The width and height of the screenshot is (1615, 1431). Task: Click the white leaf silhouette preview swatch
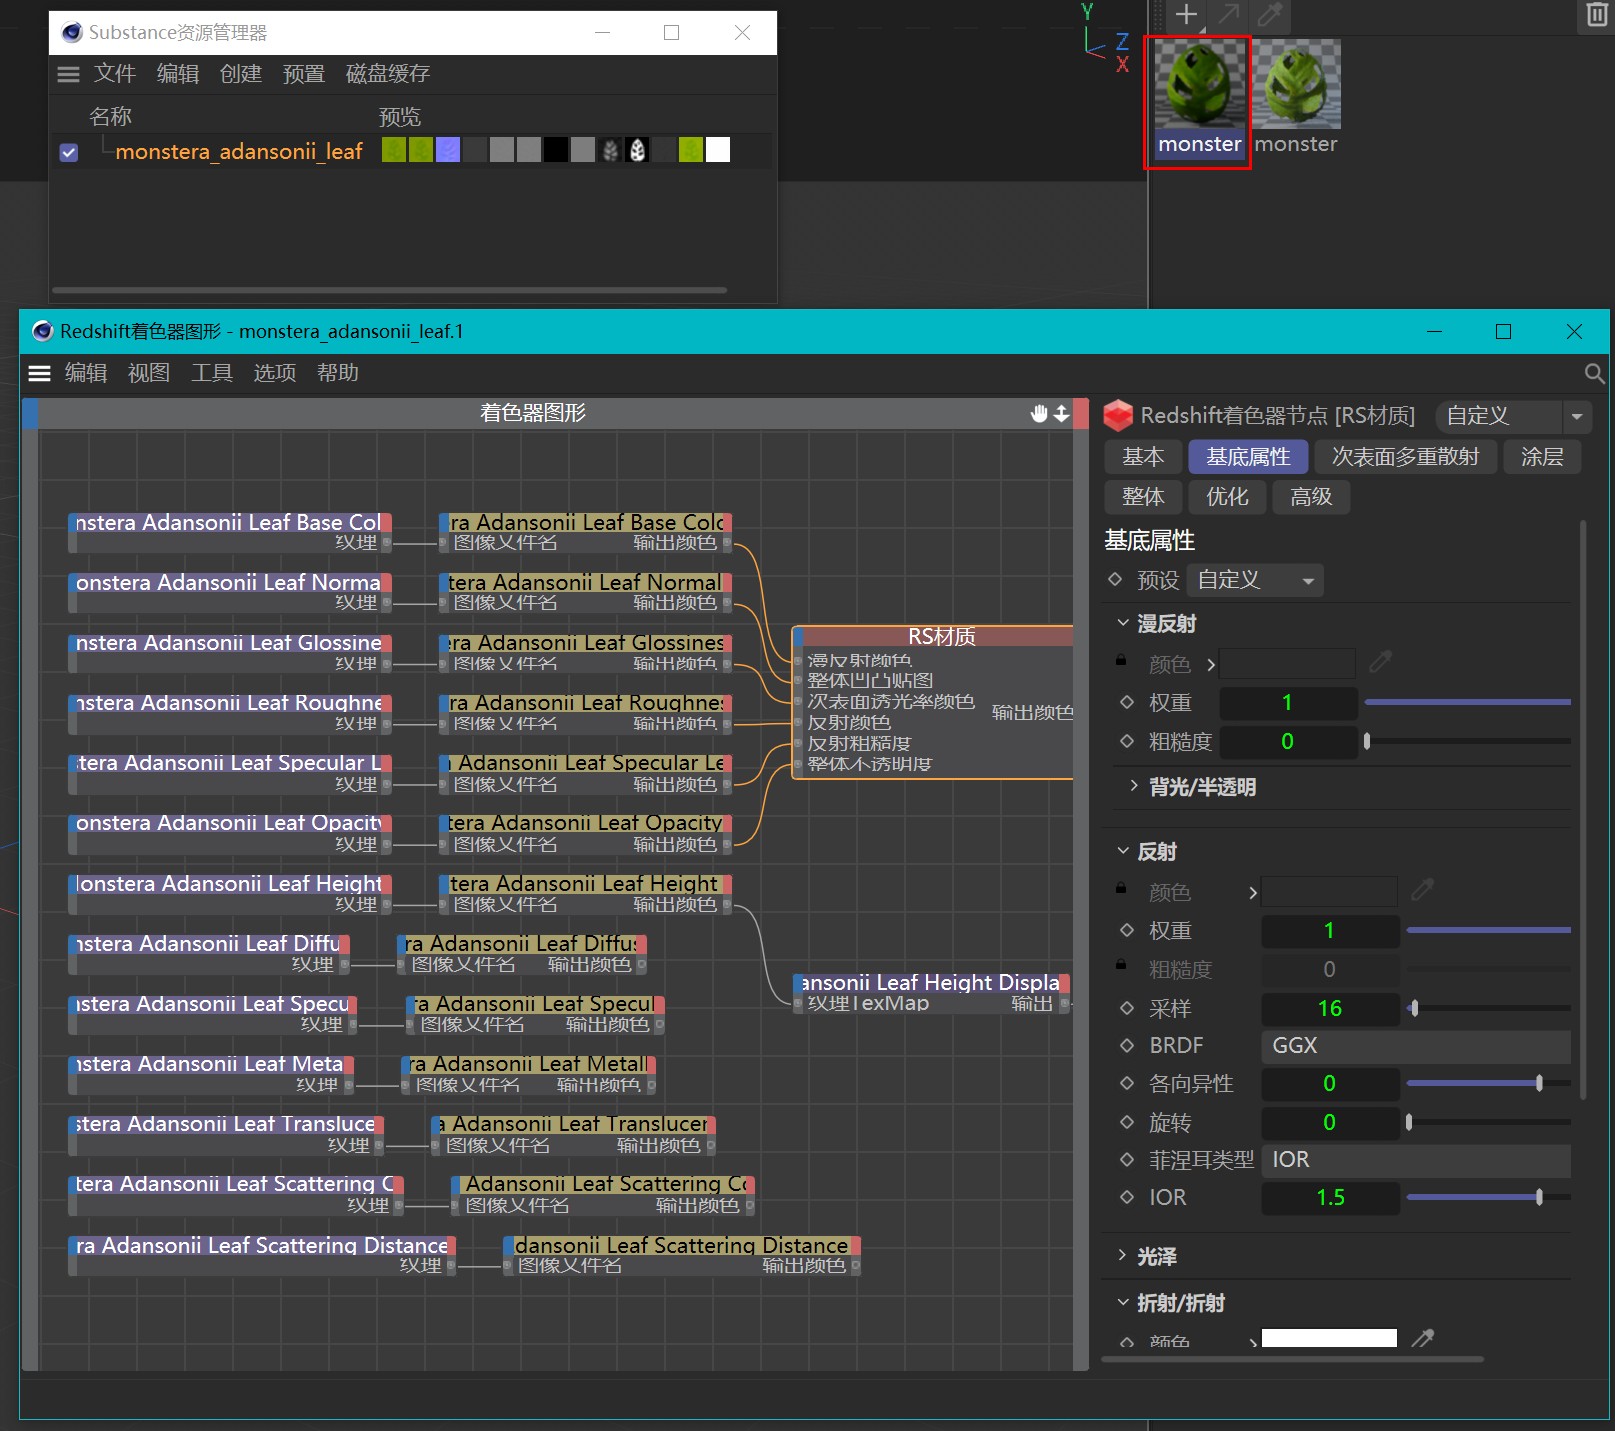[637, 150]
